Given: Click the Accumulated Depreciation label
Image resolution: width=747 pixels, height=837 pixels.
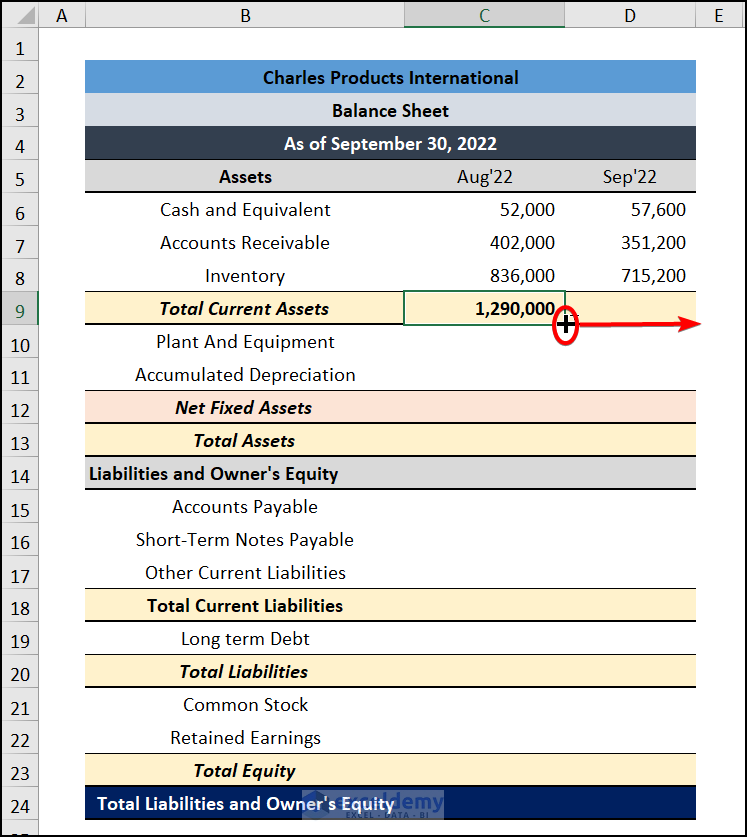Looking at the screenshot, I should [245, 375].
